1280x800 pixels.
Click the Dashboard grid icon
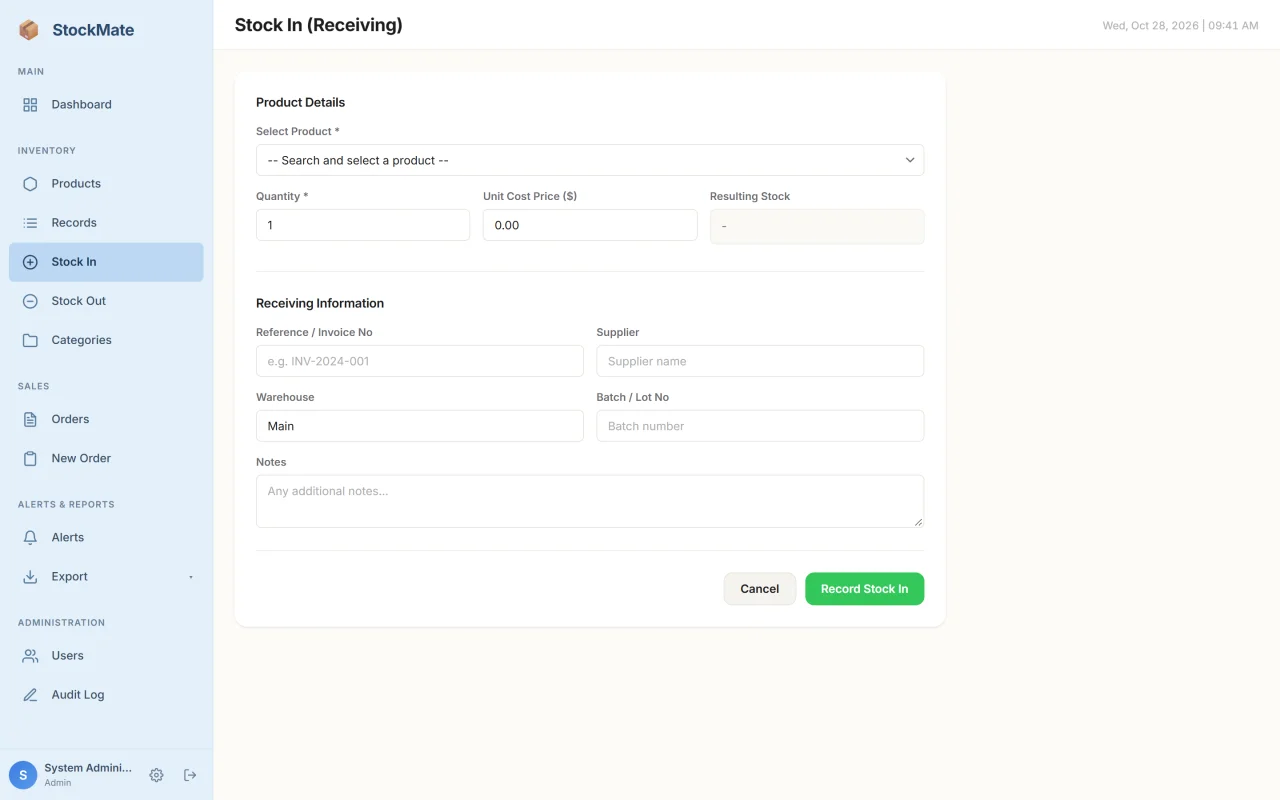[30, 105]
